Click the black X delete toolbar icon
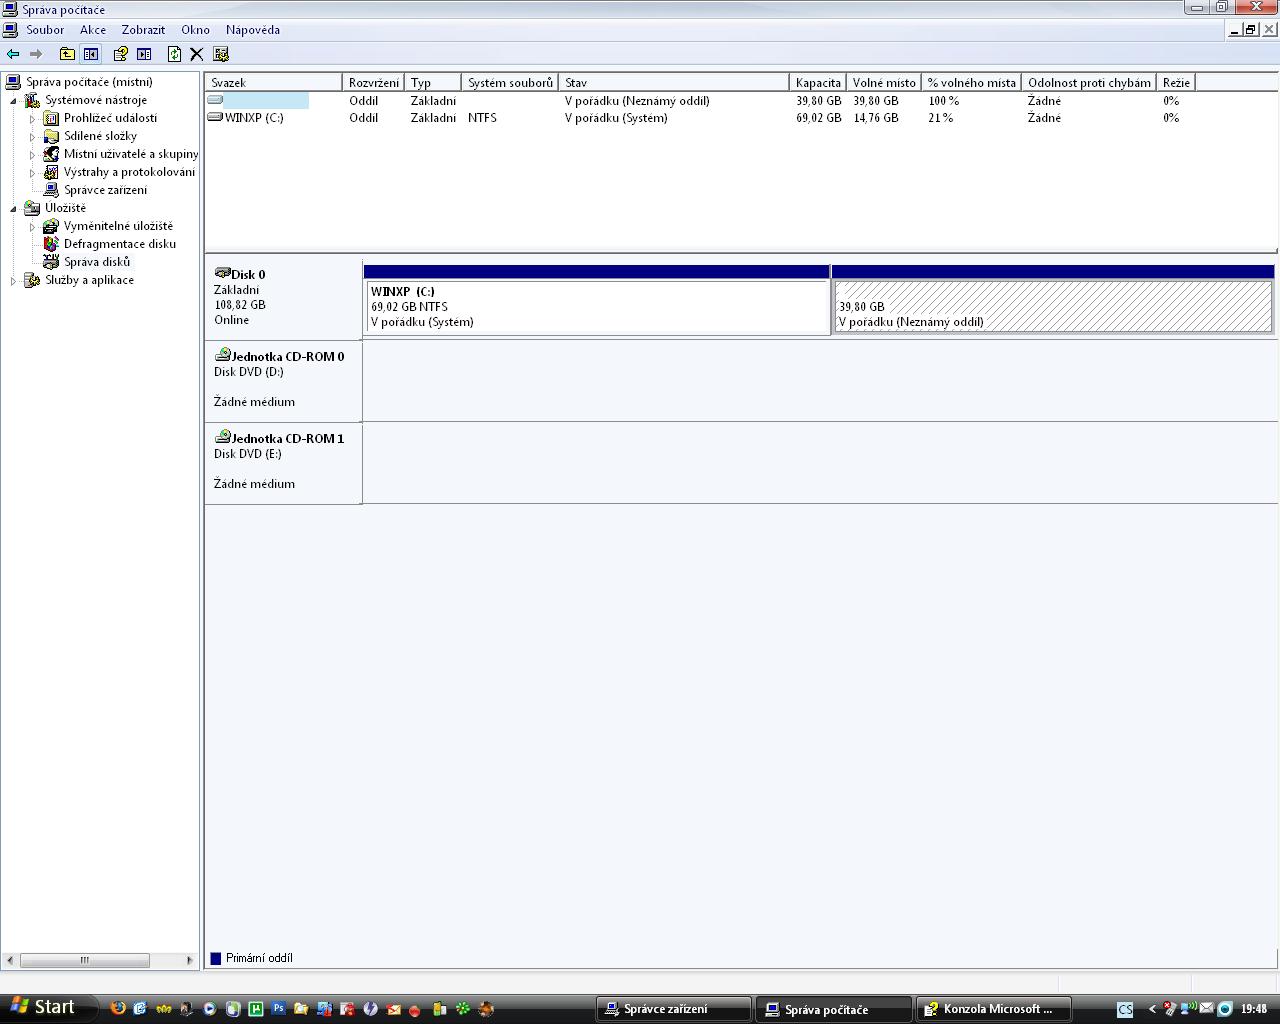1280x1024 pixels. click(197, 54)
